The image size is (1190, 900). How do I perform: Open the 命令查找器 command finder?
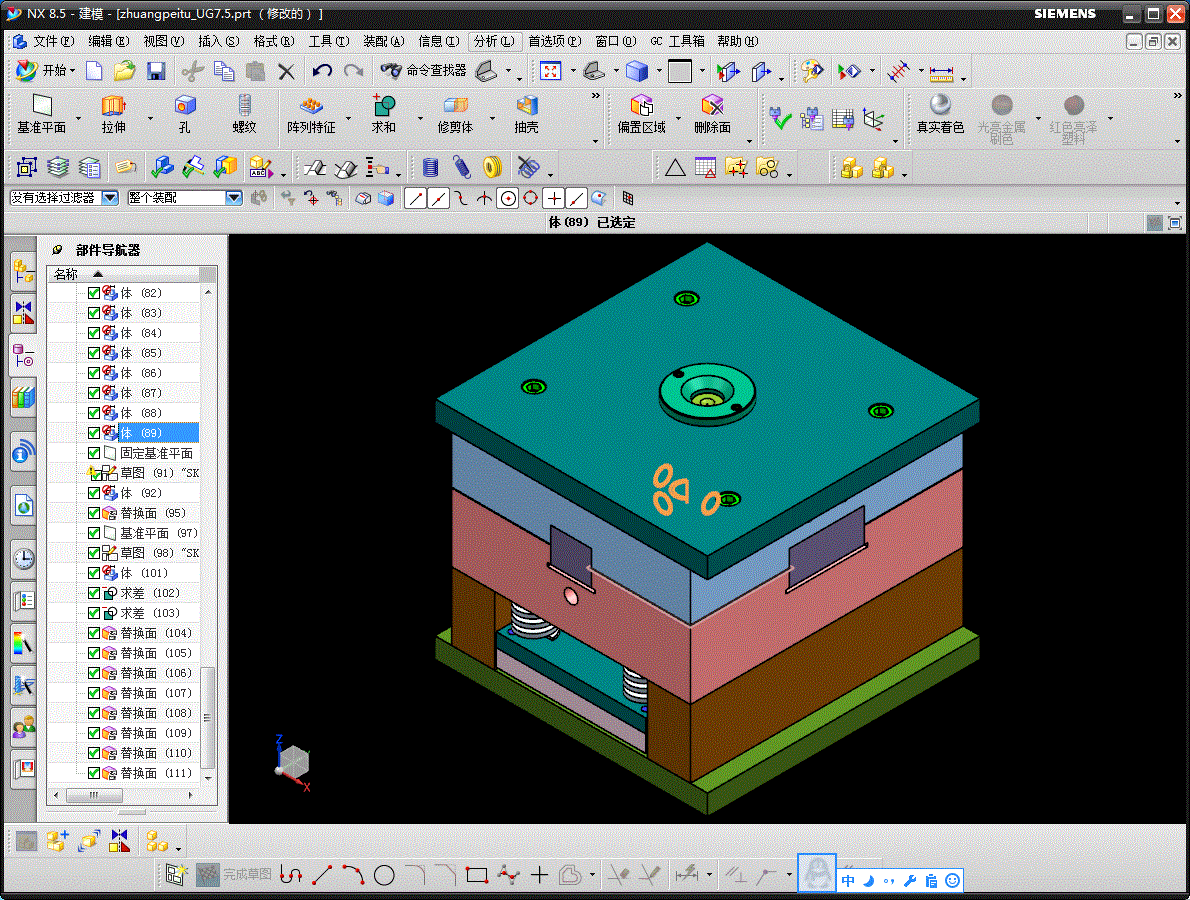[x=423, y=71]
